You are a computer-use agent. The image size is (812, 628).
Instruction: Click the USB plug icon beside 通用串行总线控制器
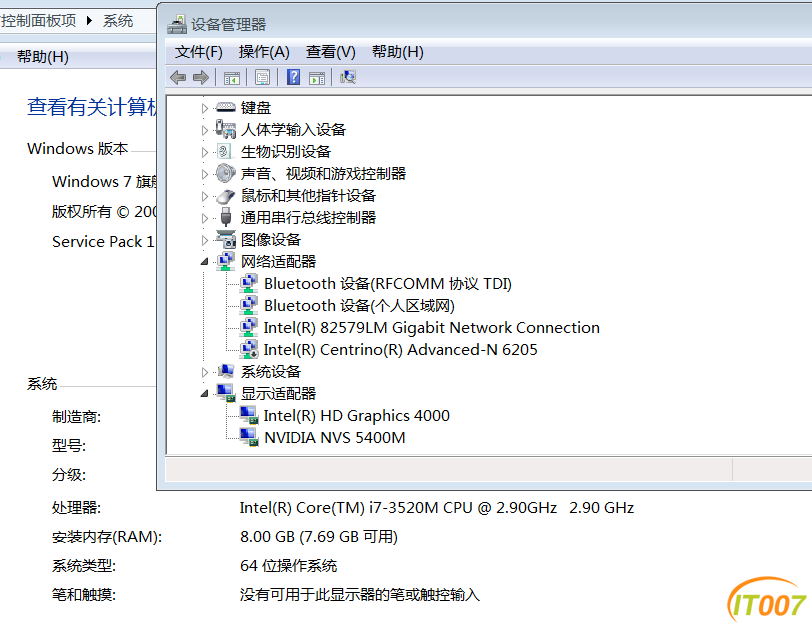pos(226,217)
